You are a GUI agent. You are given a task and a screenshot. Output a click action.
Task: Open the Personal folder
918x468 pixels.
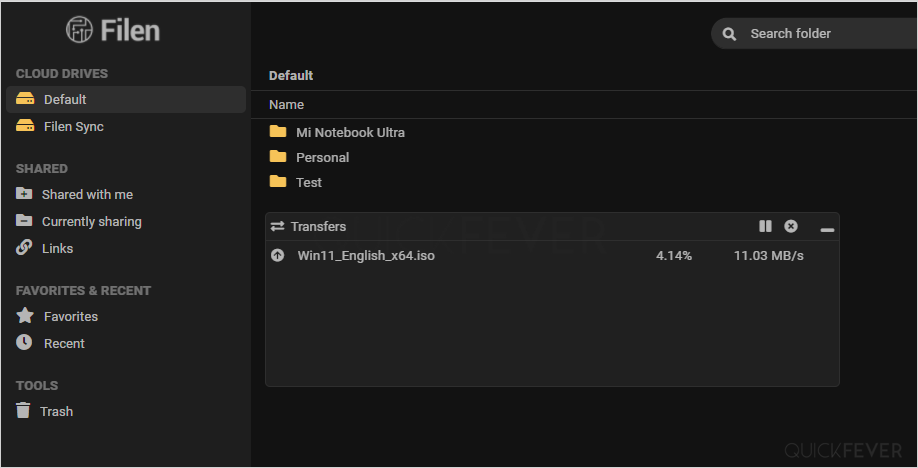coord(323,158)
